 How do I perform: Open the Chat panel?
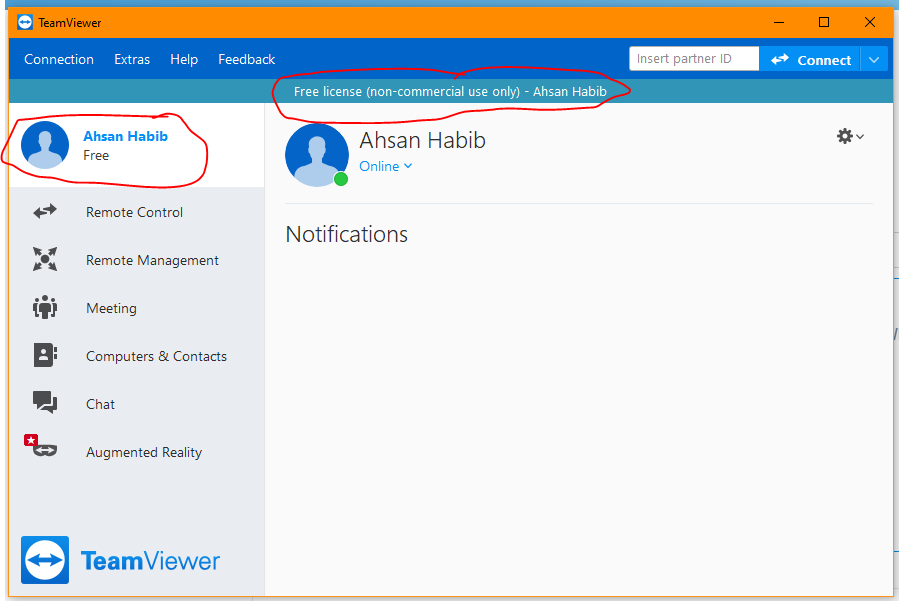pyautogui.click(x=100, y=404)
